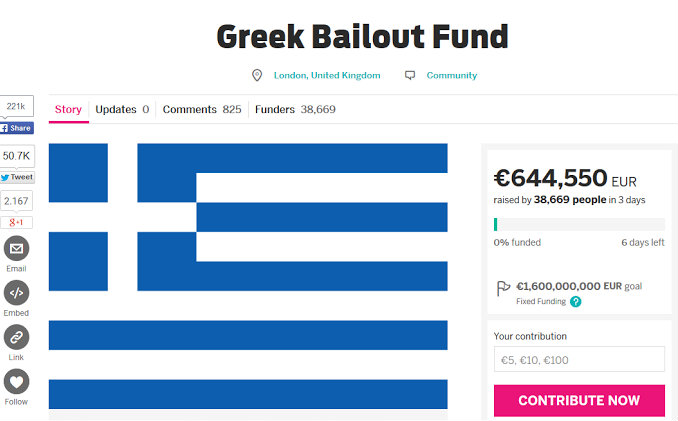Viewport: 678px width, 421px height.
Task: Open London, United Kingdom location link
Action: 327,75
